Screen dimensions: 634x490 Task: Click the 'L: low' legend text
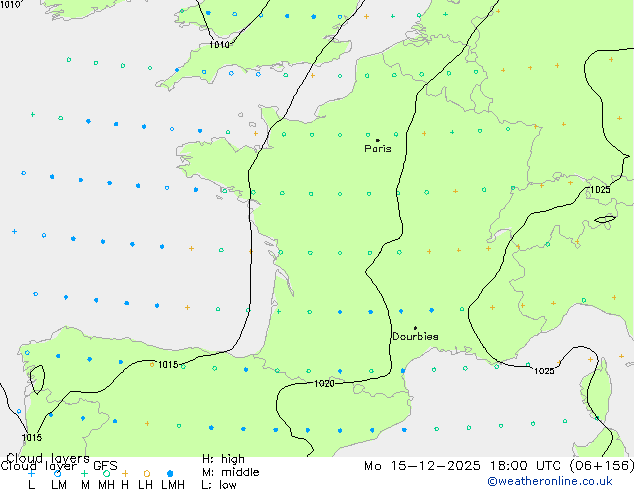(x=219, y=485)
